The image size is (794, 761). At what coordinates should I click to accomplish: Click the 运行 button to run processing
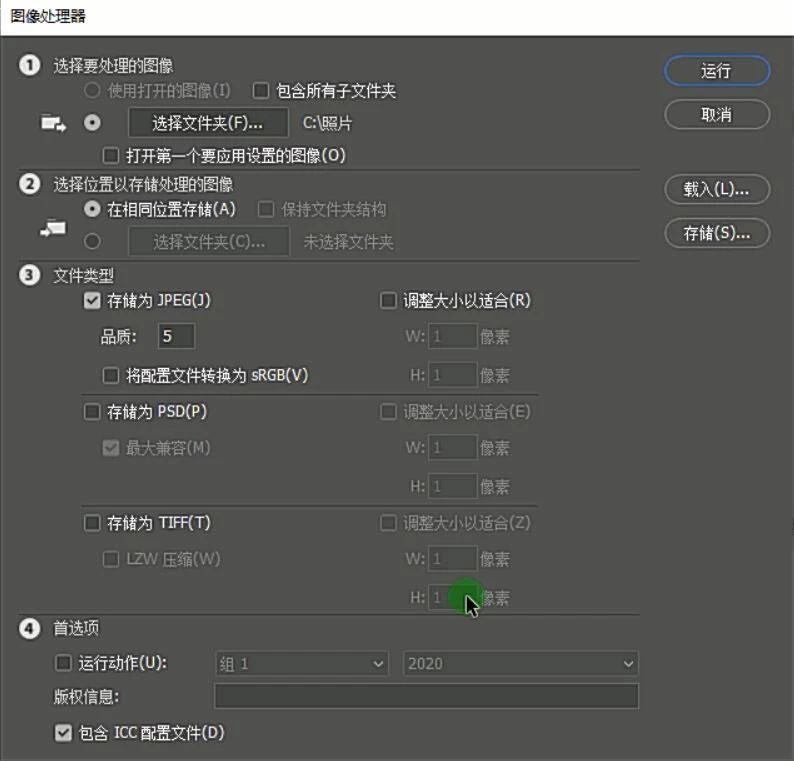coord(717,70)
